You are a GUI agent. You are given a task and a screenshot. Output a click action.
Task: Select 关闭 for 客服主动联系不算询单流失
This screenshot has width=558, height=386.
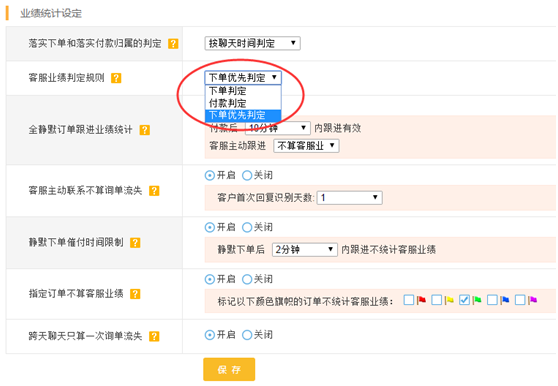point(247,175)
